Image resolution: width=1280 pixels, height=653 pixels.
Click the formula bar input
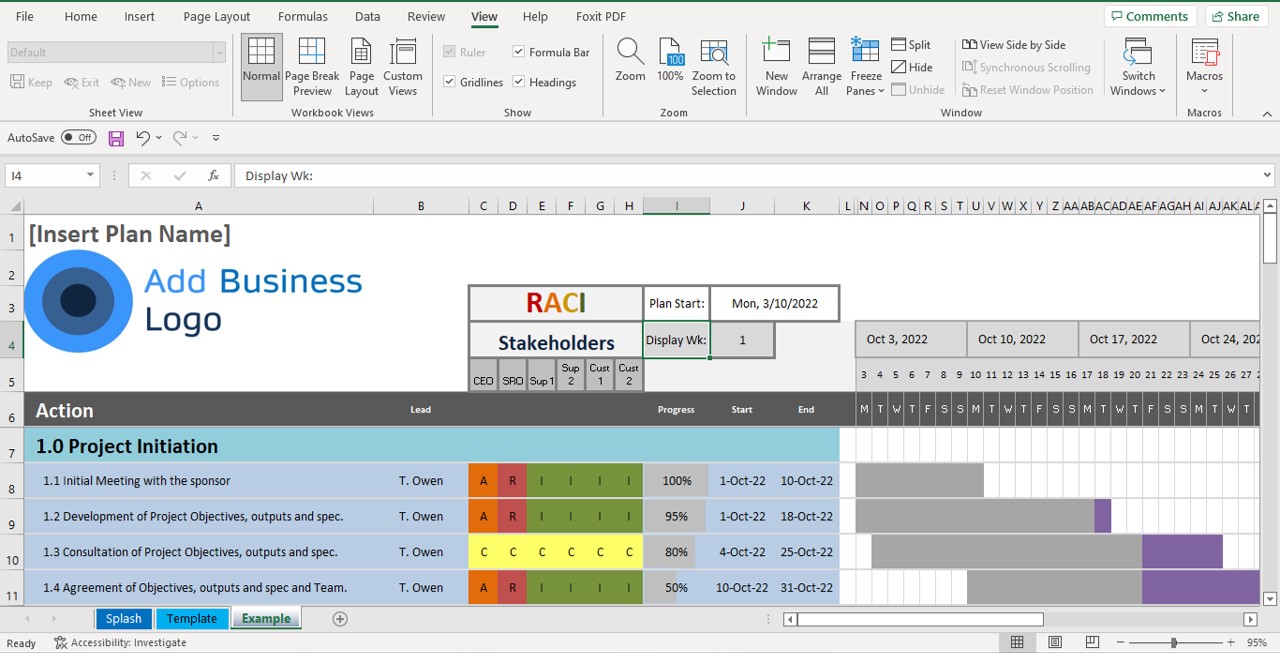click(746, 175)
